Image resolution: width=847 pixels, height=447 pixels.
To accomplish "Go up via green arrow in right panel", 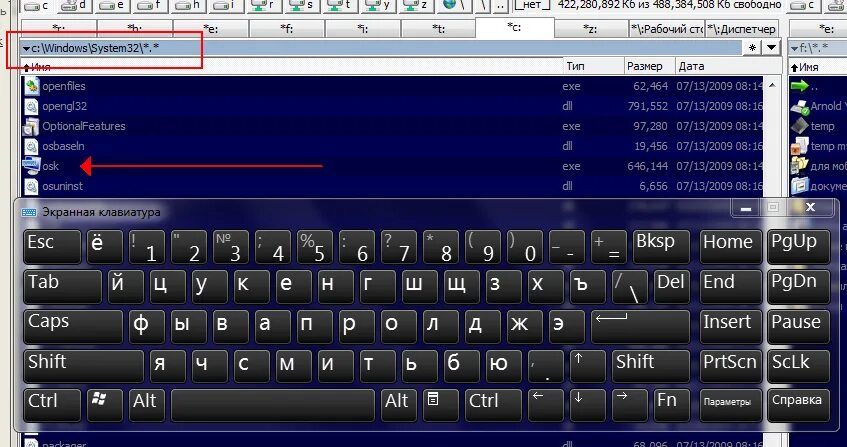I will tap(799, 86).
